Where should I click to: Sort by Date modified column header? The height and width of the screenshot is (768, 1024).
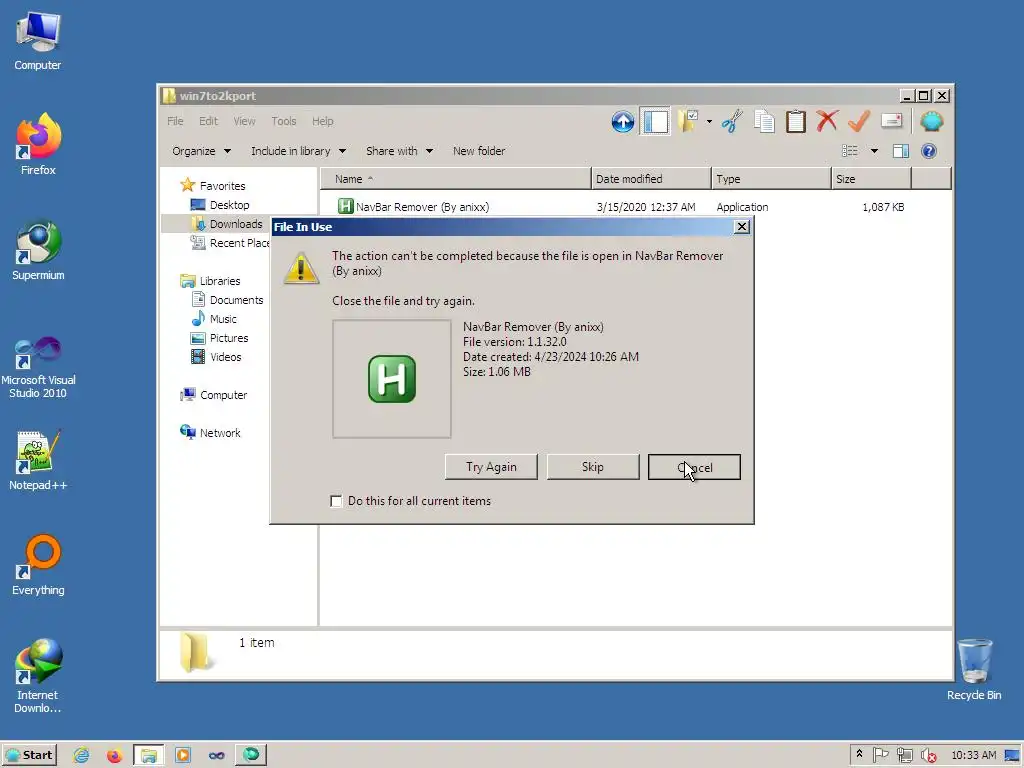(651, 179)
